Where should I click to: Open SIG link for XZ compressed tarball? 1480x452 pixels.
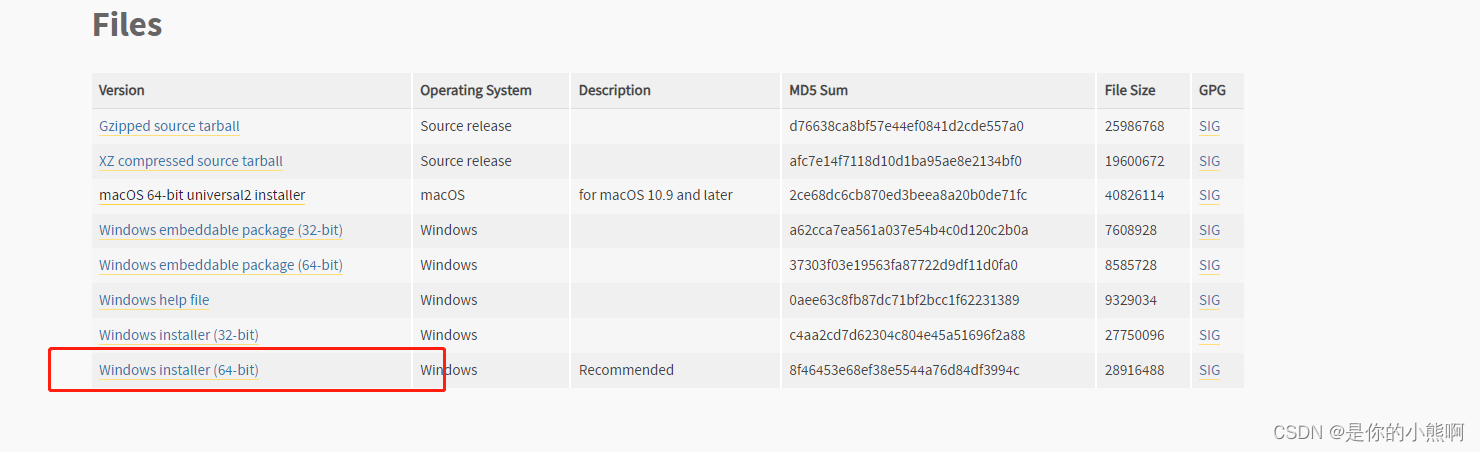pos(1209,161)
